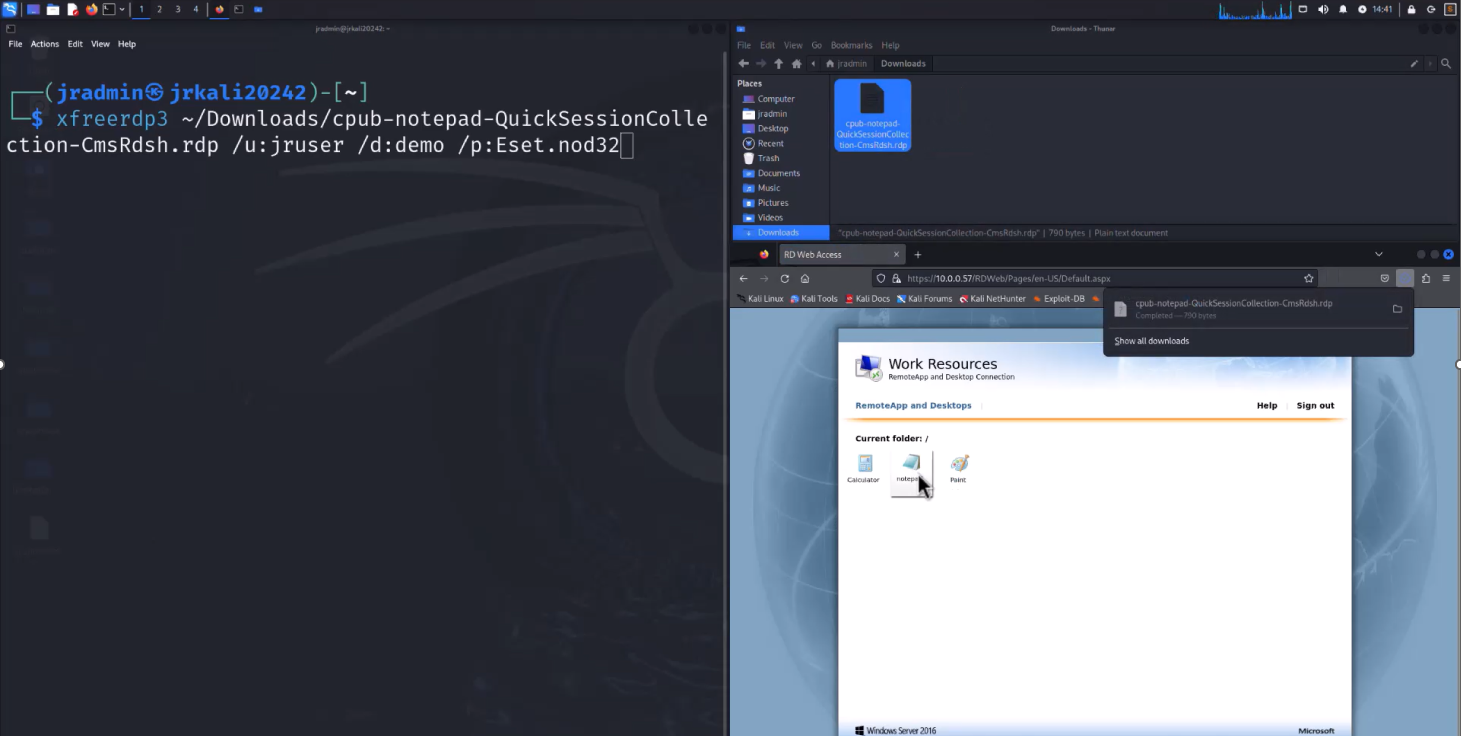
Task: Click the Work Resources logo
Action: tap(866, 368)
